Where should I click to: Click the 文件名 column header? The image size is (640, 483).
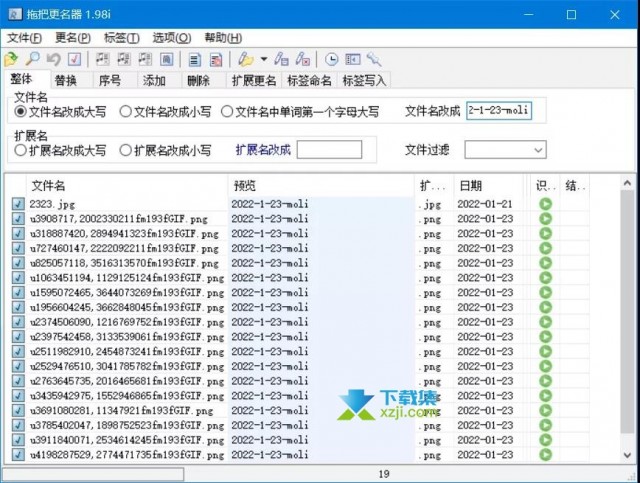(127, 186)
